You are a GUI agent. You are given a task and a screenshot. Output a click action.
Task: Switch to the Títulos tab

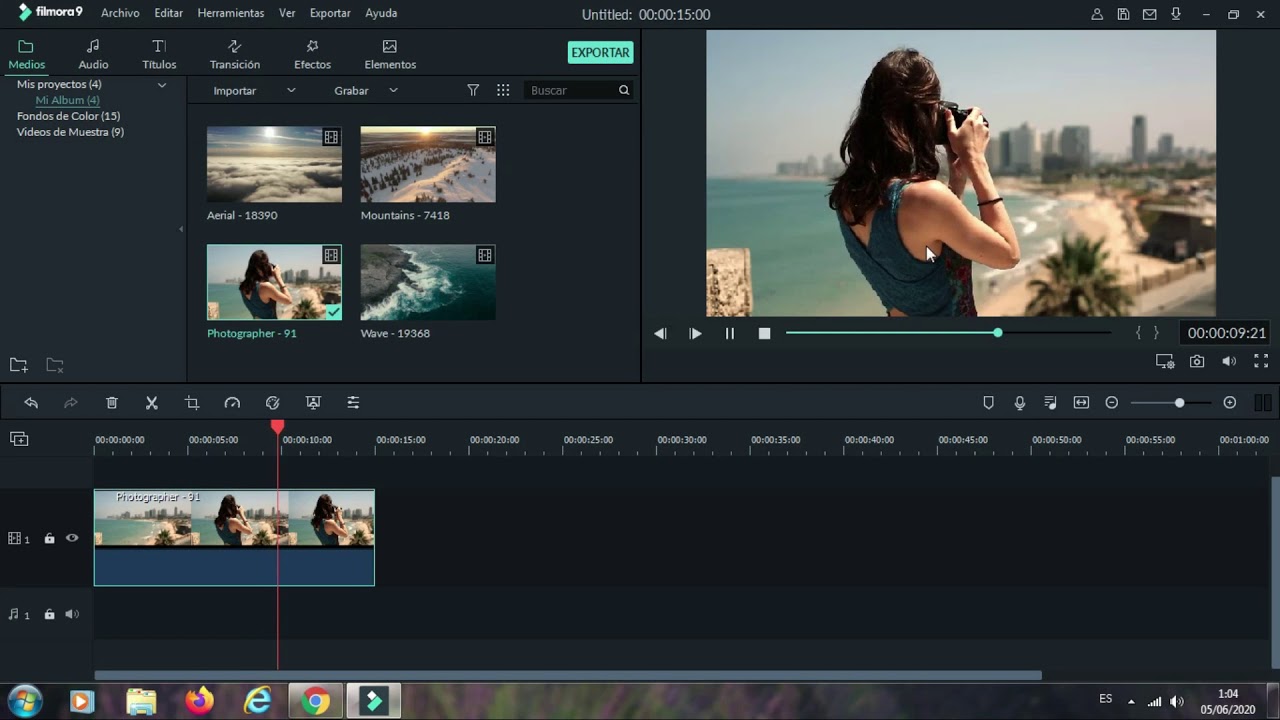tap(159, 55)
